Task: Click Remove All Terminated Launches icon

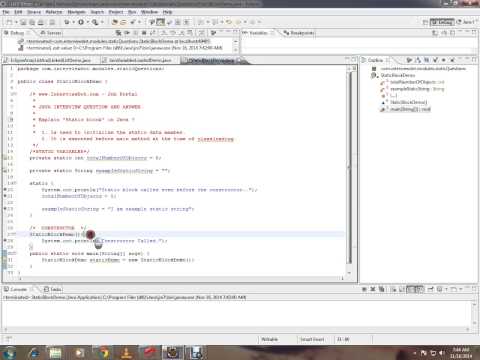Action: point(118,33)
